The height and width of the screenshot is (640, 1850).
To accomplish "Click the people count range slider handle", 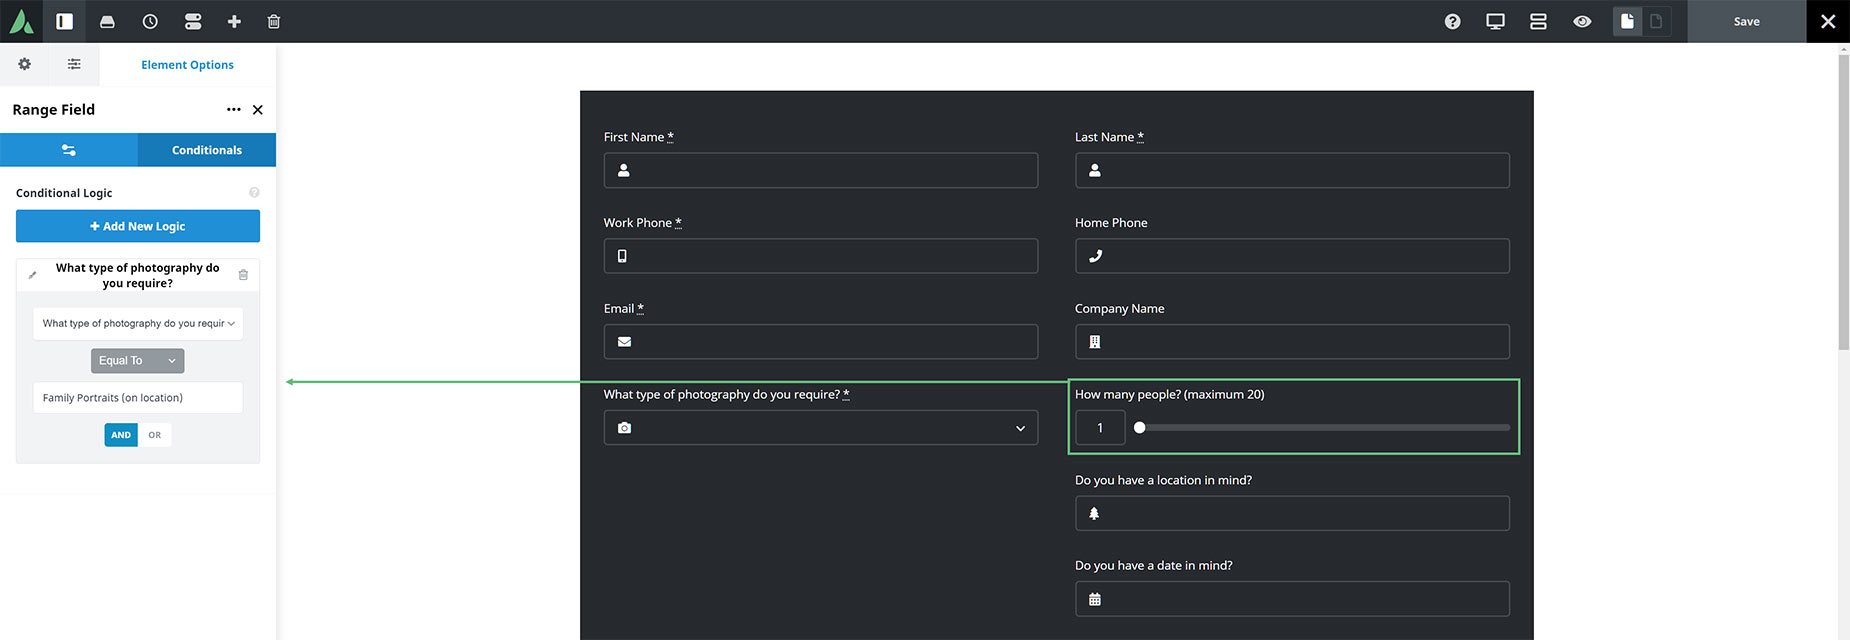I will point(1139,428).
